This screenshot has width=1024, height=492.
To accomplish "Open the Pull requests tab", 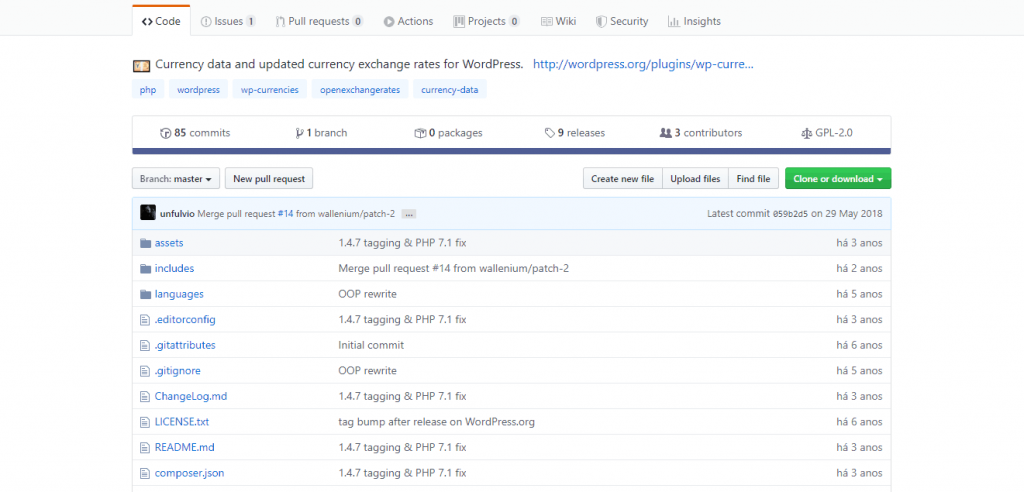I will [x=319, y=21].
